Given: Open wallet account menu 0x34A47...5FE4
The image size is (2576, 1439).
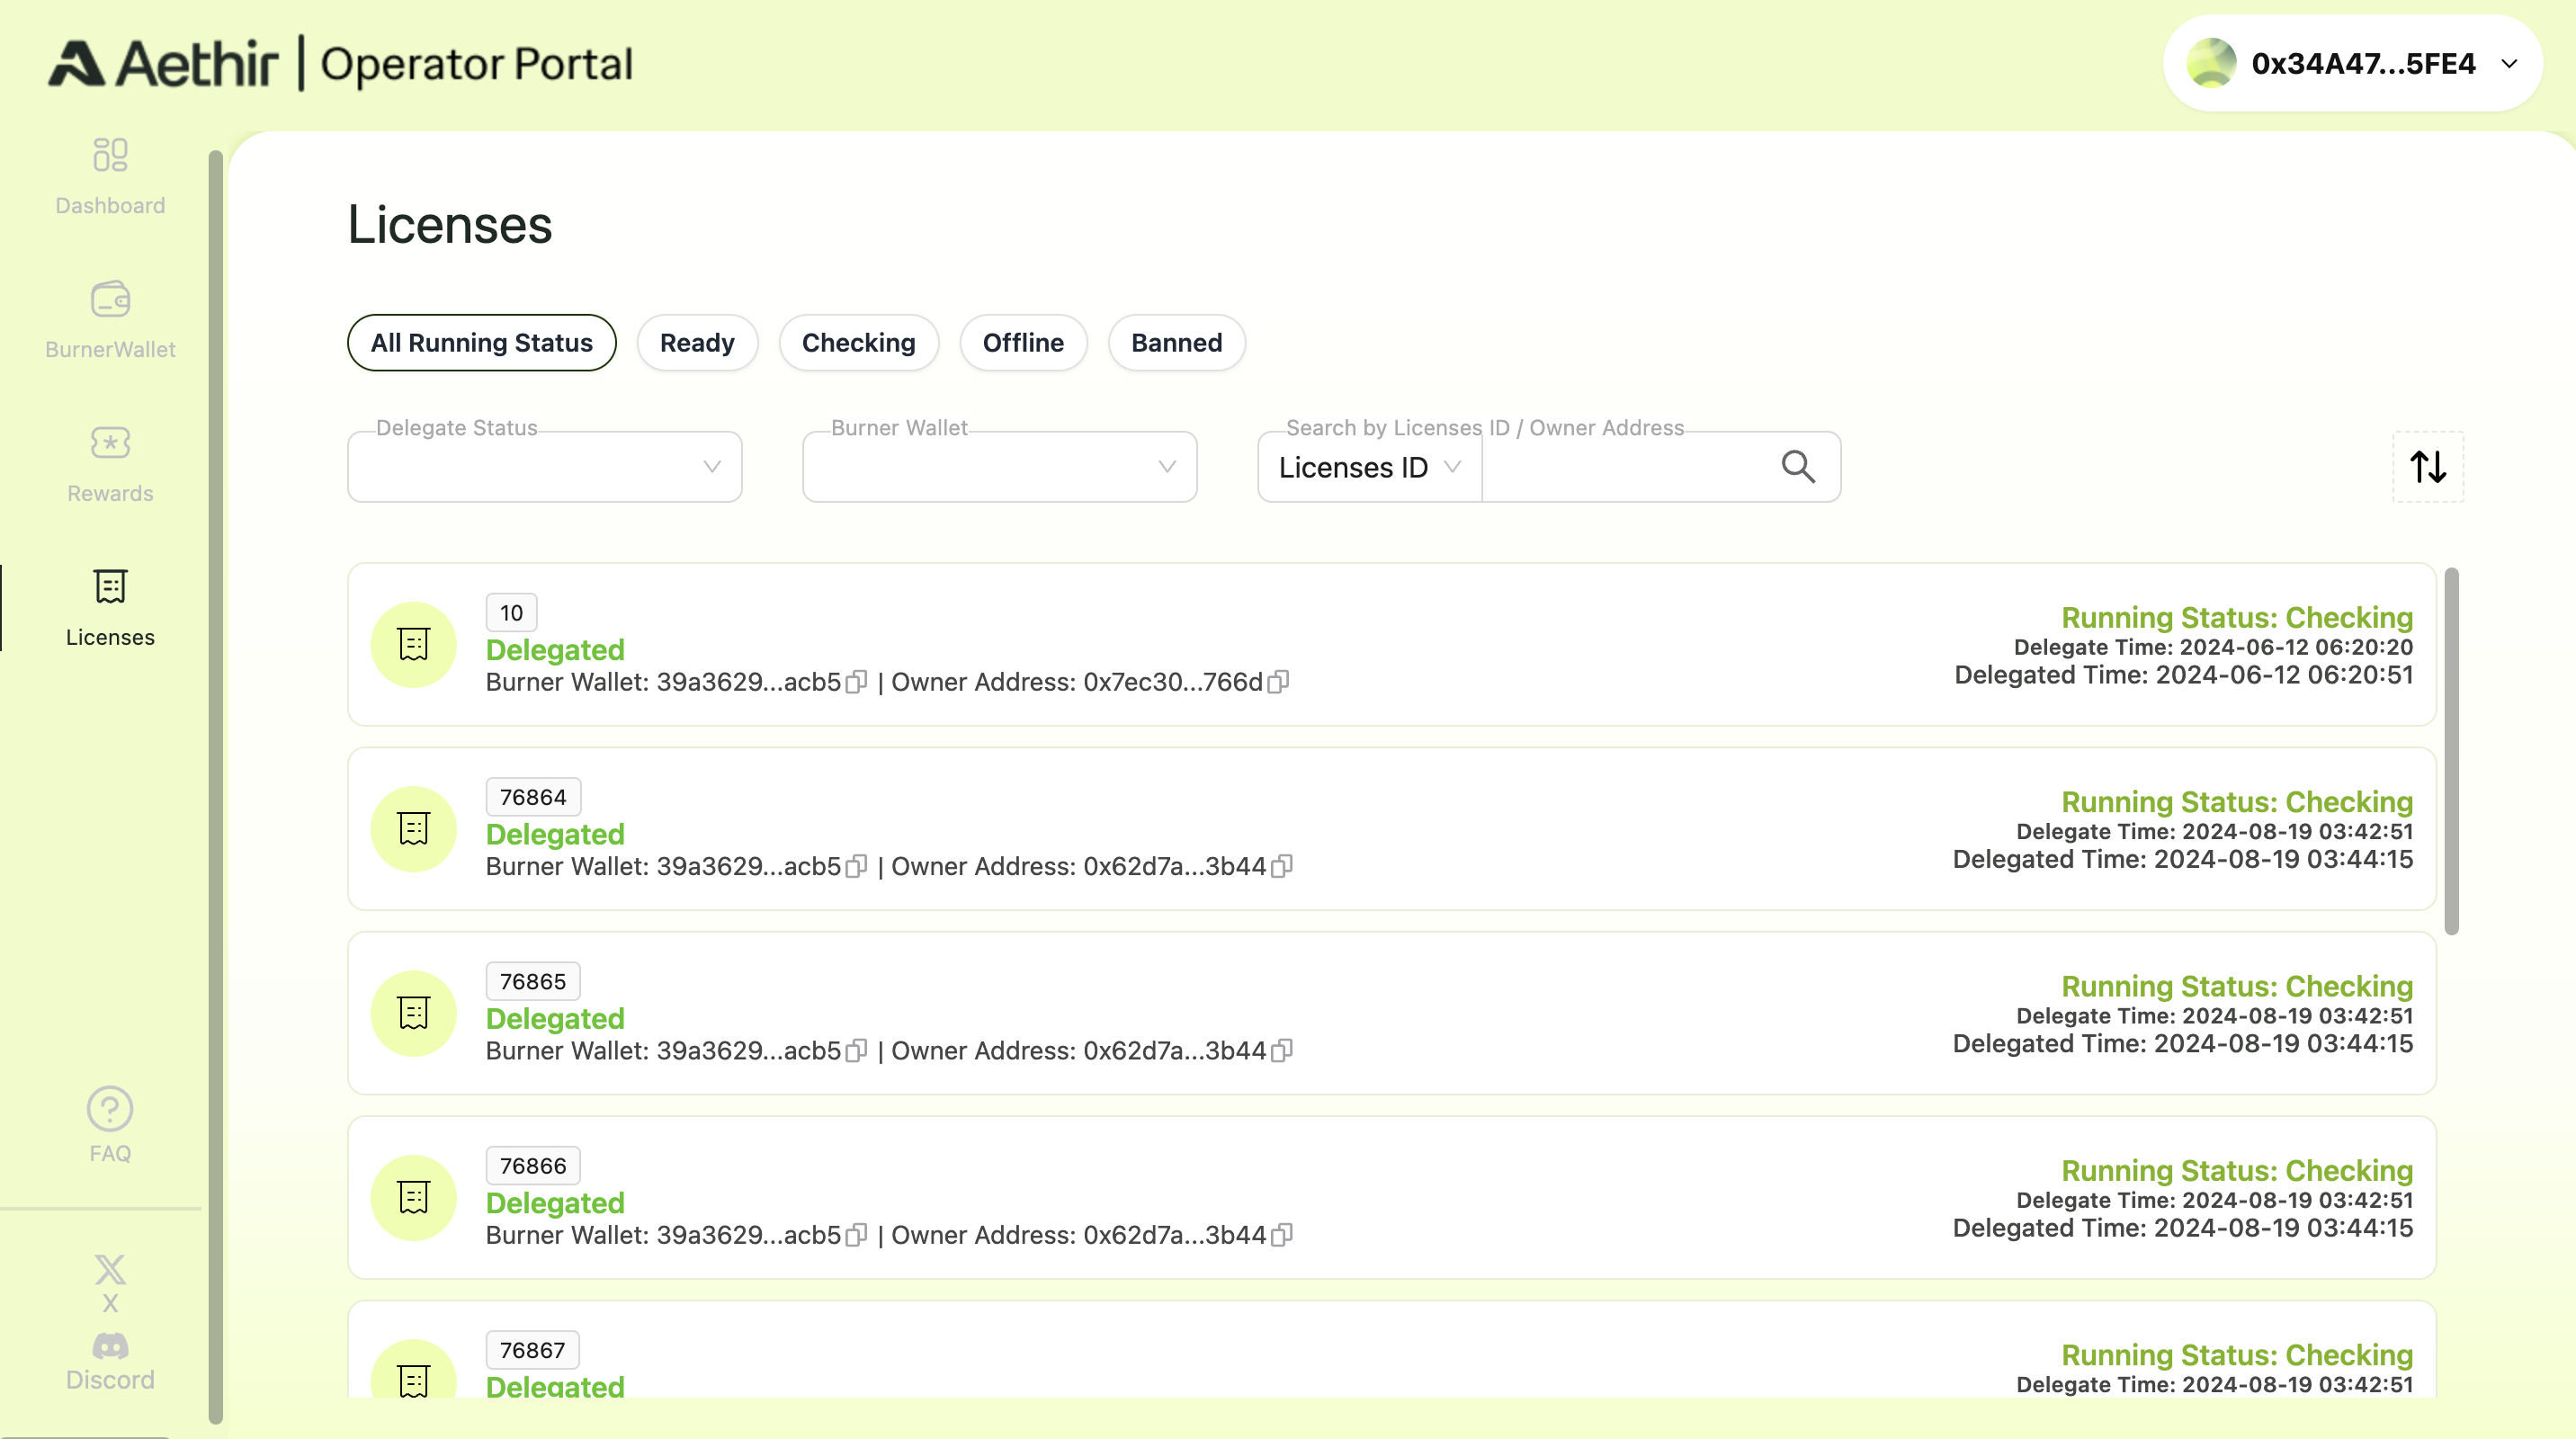Looking at the screenshot, I should point(2352,64).
